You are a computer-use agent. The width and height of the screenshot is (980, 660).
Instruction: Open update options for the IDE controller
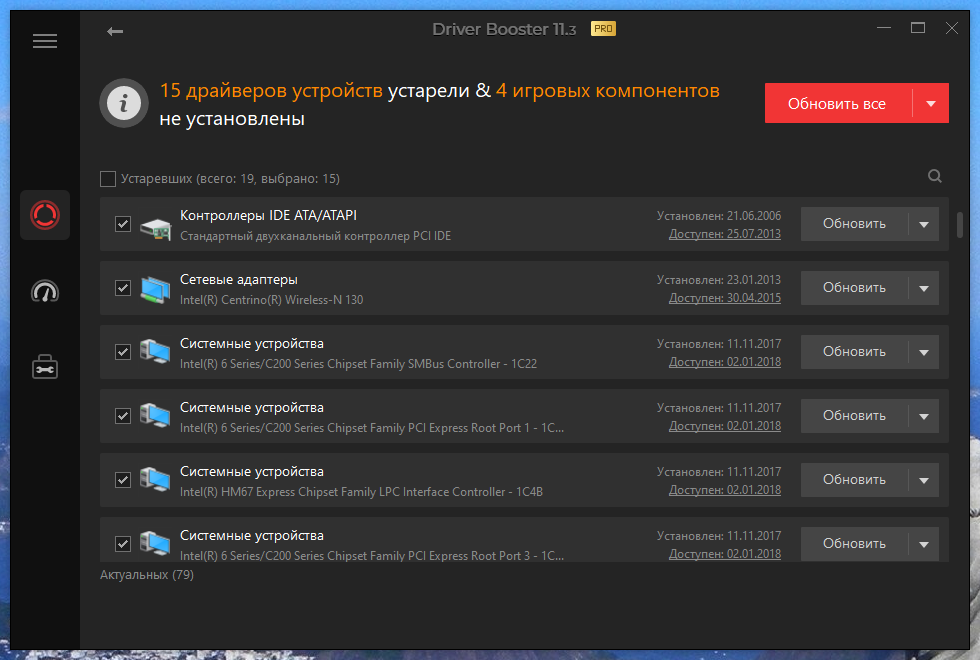924,224
